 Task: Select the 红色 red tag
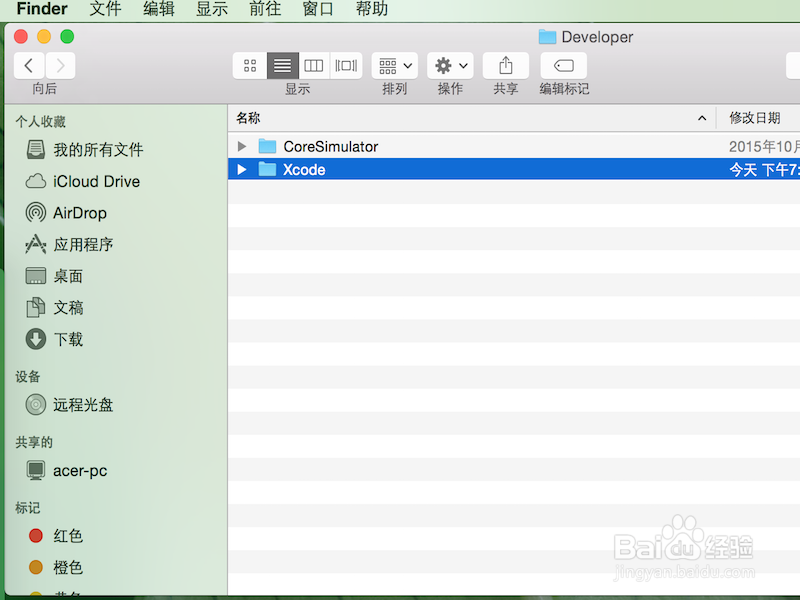click(x=56, y=536)
